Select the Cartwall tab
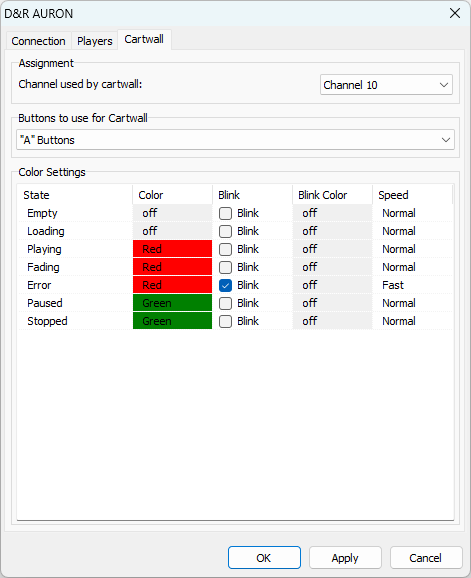The height and width of the screenshot is (578, 471). coord(144,39)
